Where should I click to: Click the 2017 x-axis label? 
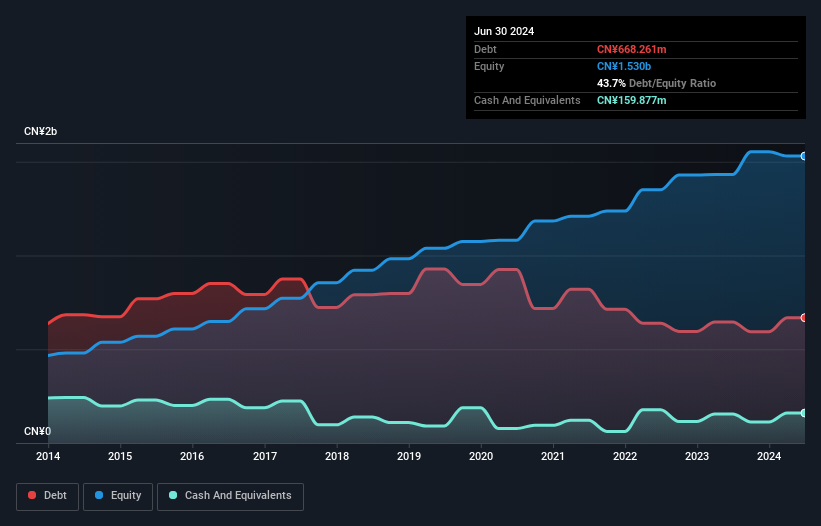point(265,456)
